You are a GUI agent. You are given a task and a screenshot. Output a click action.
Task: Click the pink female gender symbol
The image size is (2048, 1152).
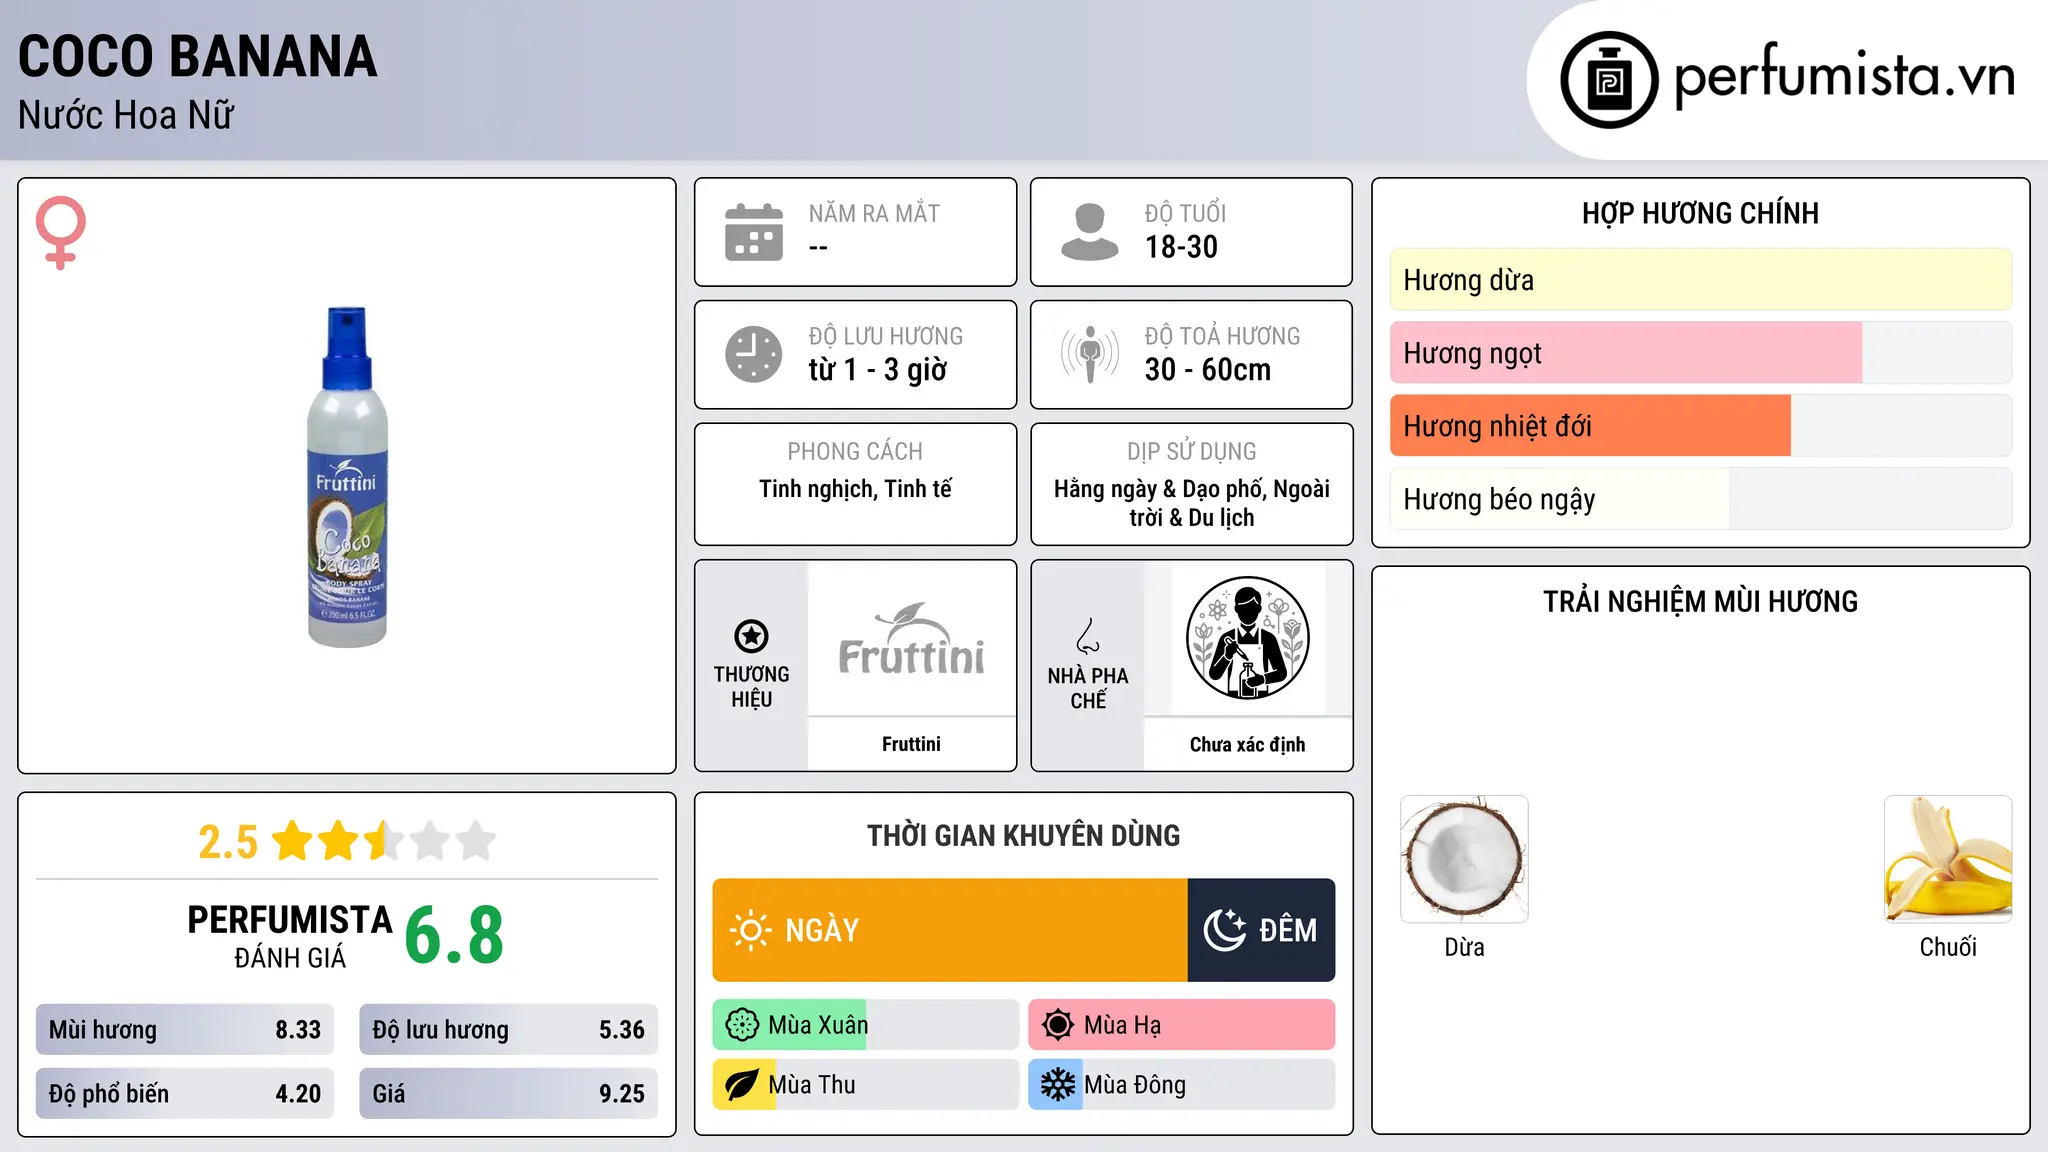[60, 232]
